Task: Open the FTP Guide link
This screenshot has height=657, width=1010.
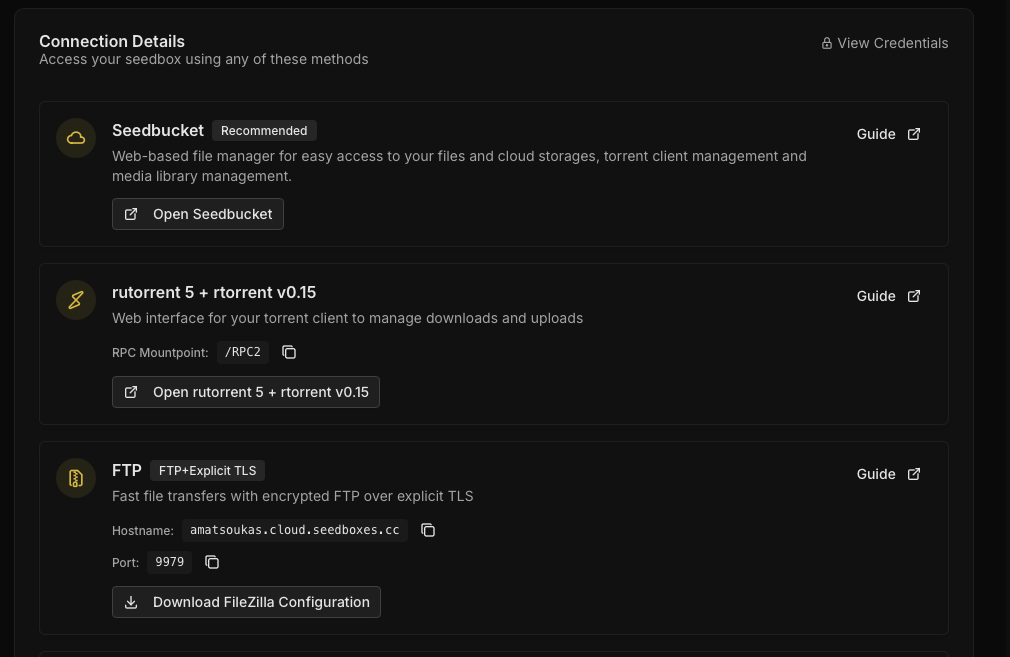Action: [876, 474]
